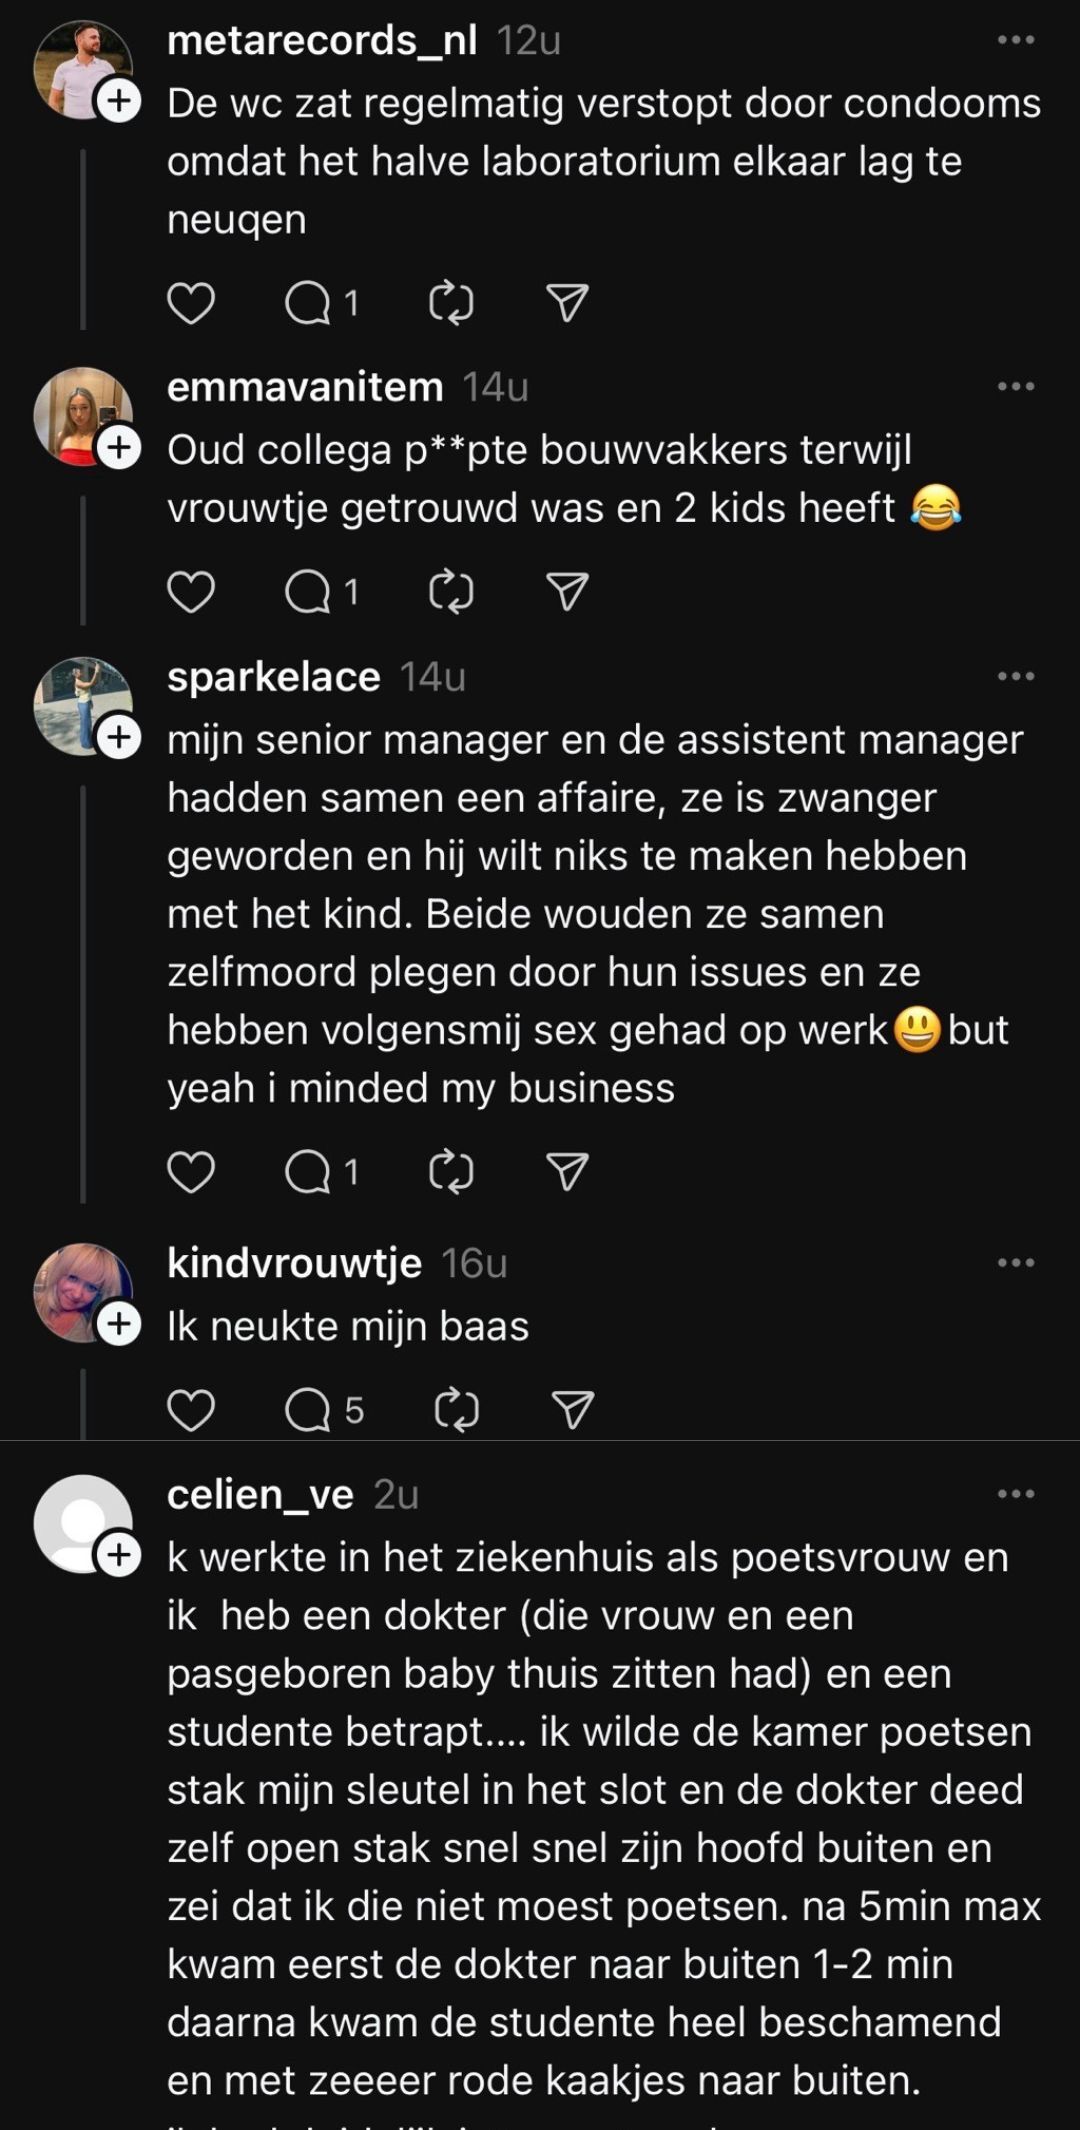Open more options for sparkelace's comment
The image size is (1080, 2130).
[x=1016, y=677]
